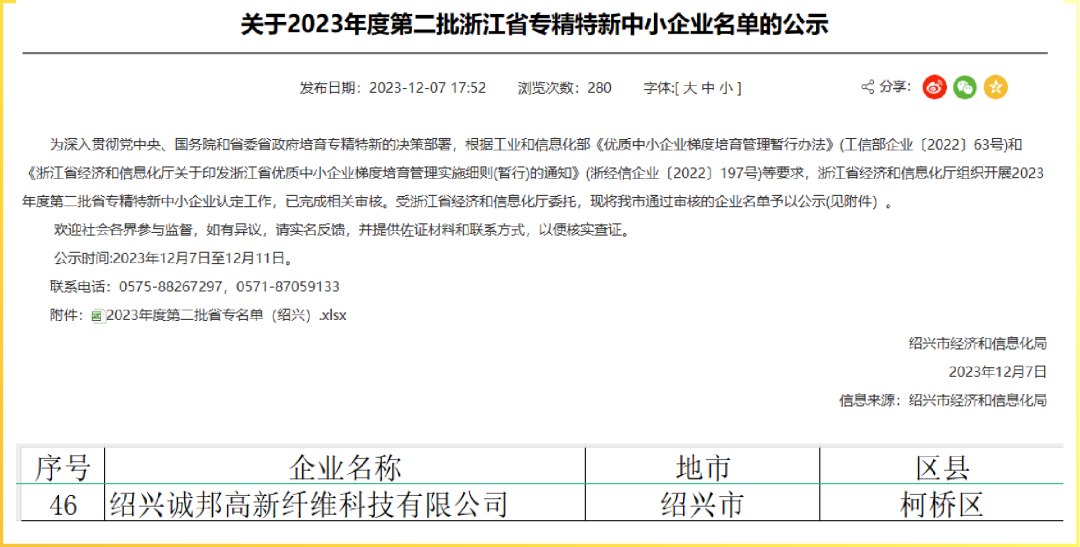The width and height of the screenshot is (1080, 547).
Task: Click the 信息来源 source line
Action: [942, 401]
